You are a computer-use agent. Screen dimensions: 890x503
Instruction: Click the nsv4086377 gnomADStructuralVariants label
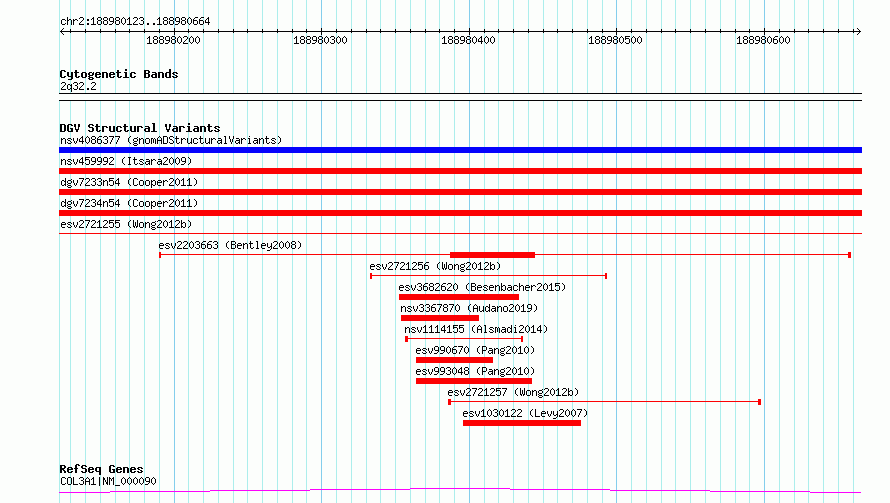(x=171, y=140)
